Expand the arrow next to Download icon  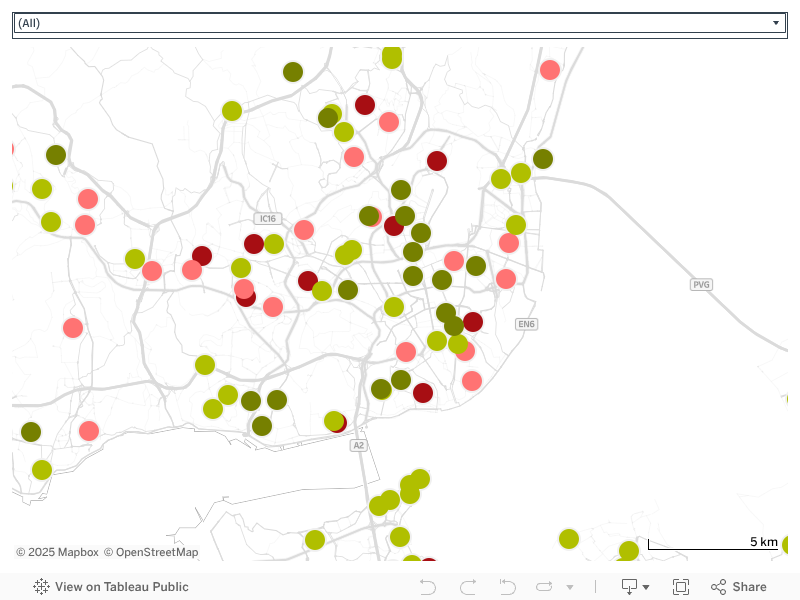(646, 587)
